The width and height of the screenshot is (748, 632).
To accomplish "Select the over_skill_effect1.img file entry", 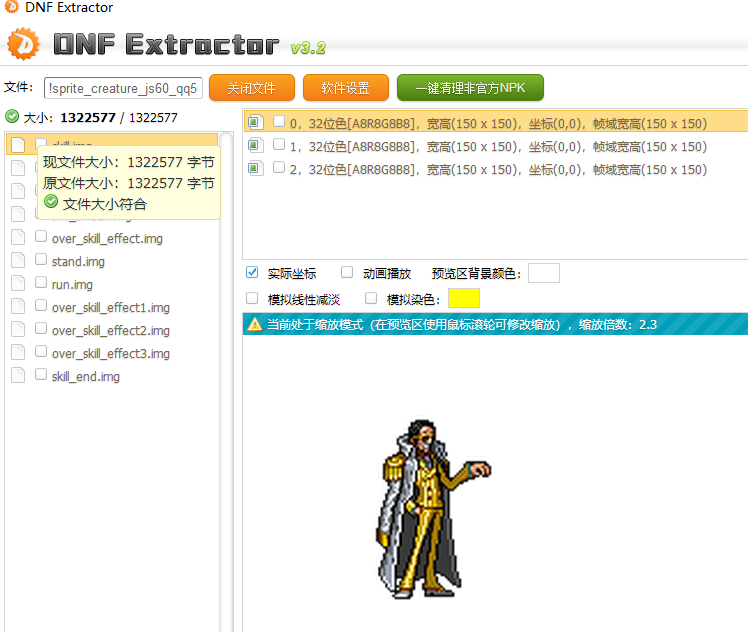I will point(111,308).
